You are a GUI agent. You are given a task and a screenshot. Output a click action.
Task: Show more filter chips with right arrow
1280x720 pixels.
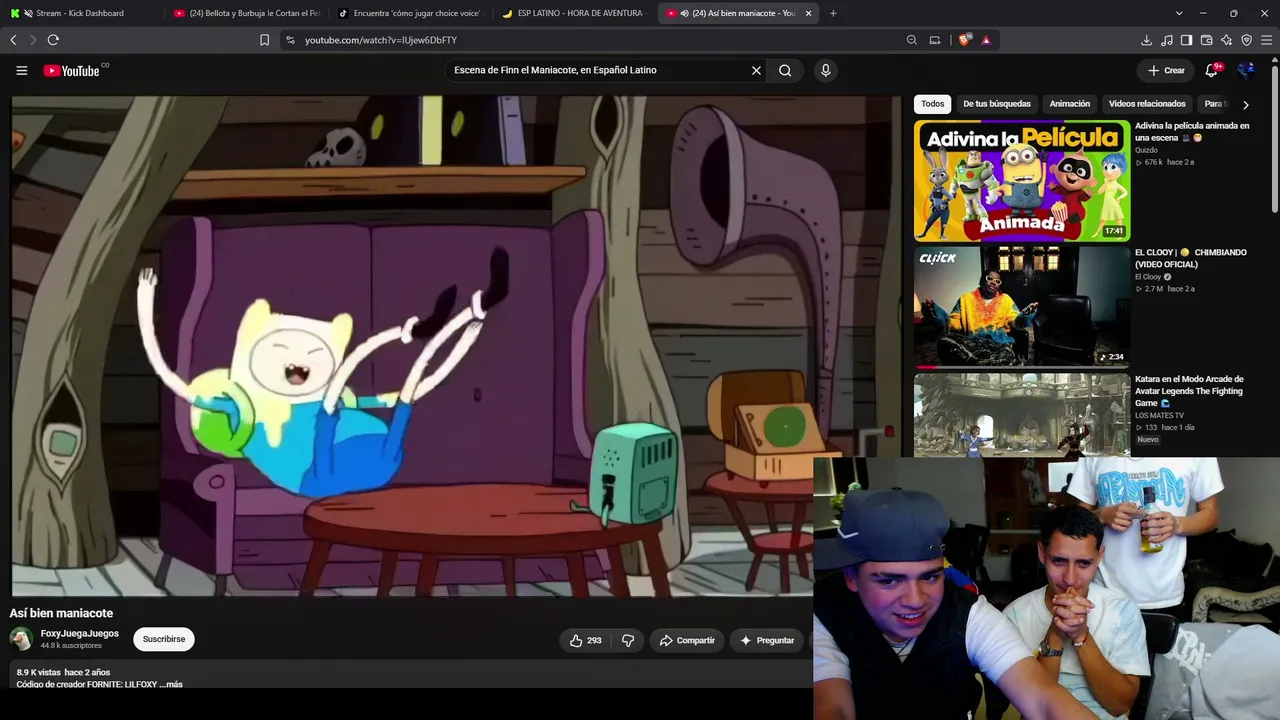point(1245,104)
